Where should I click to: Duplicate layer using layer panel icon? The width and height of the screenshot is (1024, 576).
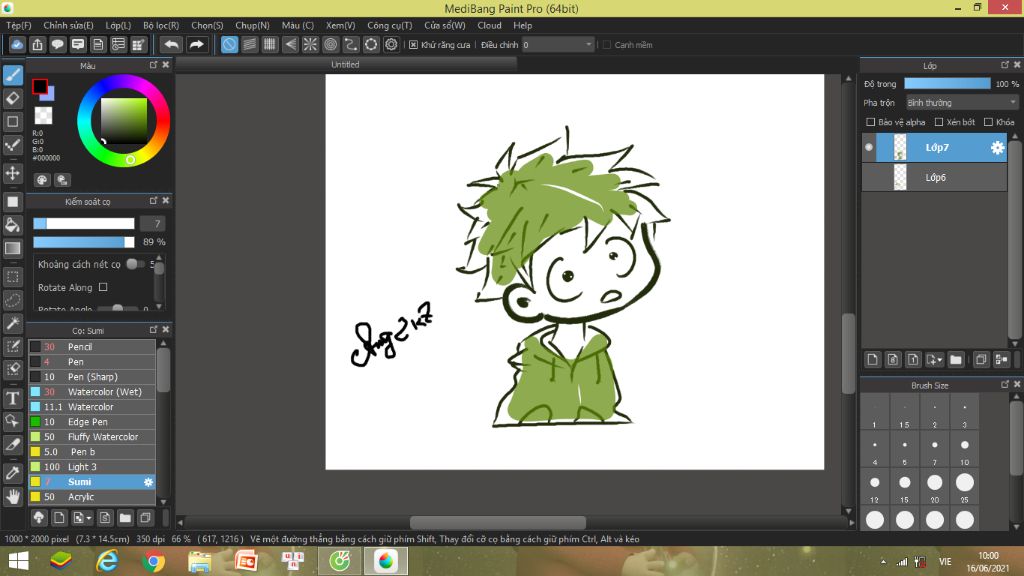981,359
